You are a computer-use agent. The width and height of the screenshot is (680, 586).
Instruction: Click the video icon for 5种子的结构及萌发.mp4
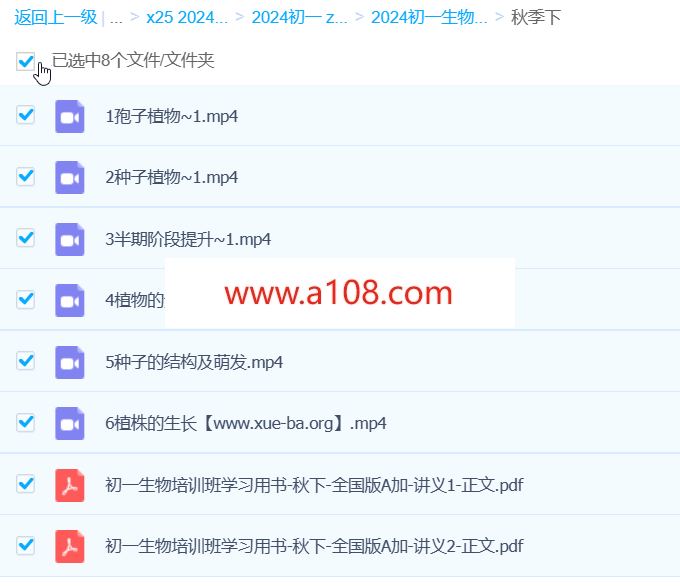70,362
